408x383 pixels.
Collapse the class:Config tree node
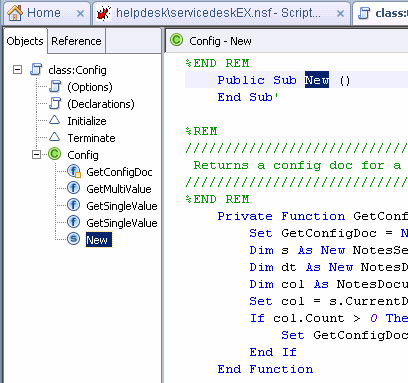17,70
